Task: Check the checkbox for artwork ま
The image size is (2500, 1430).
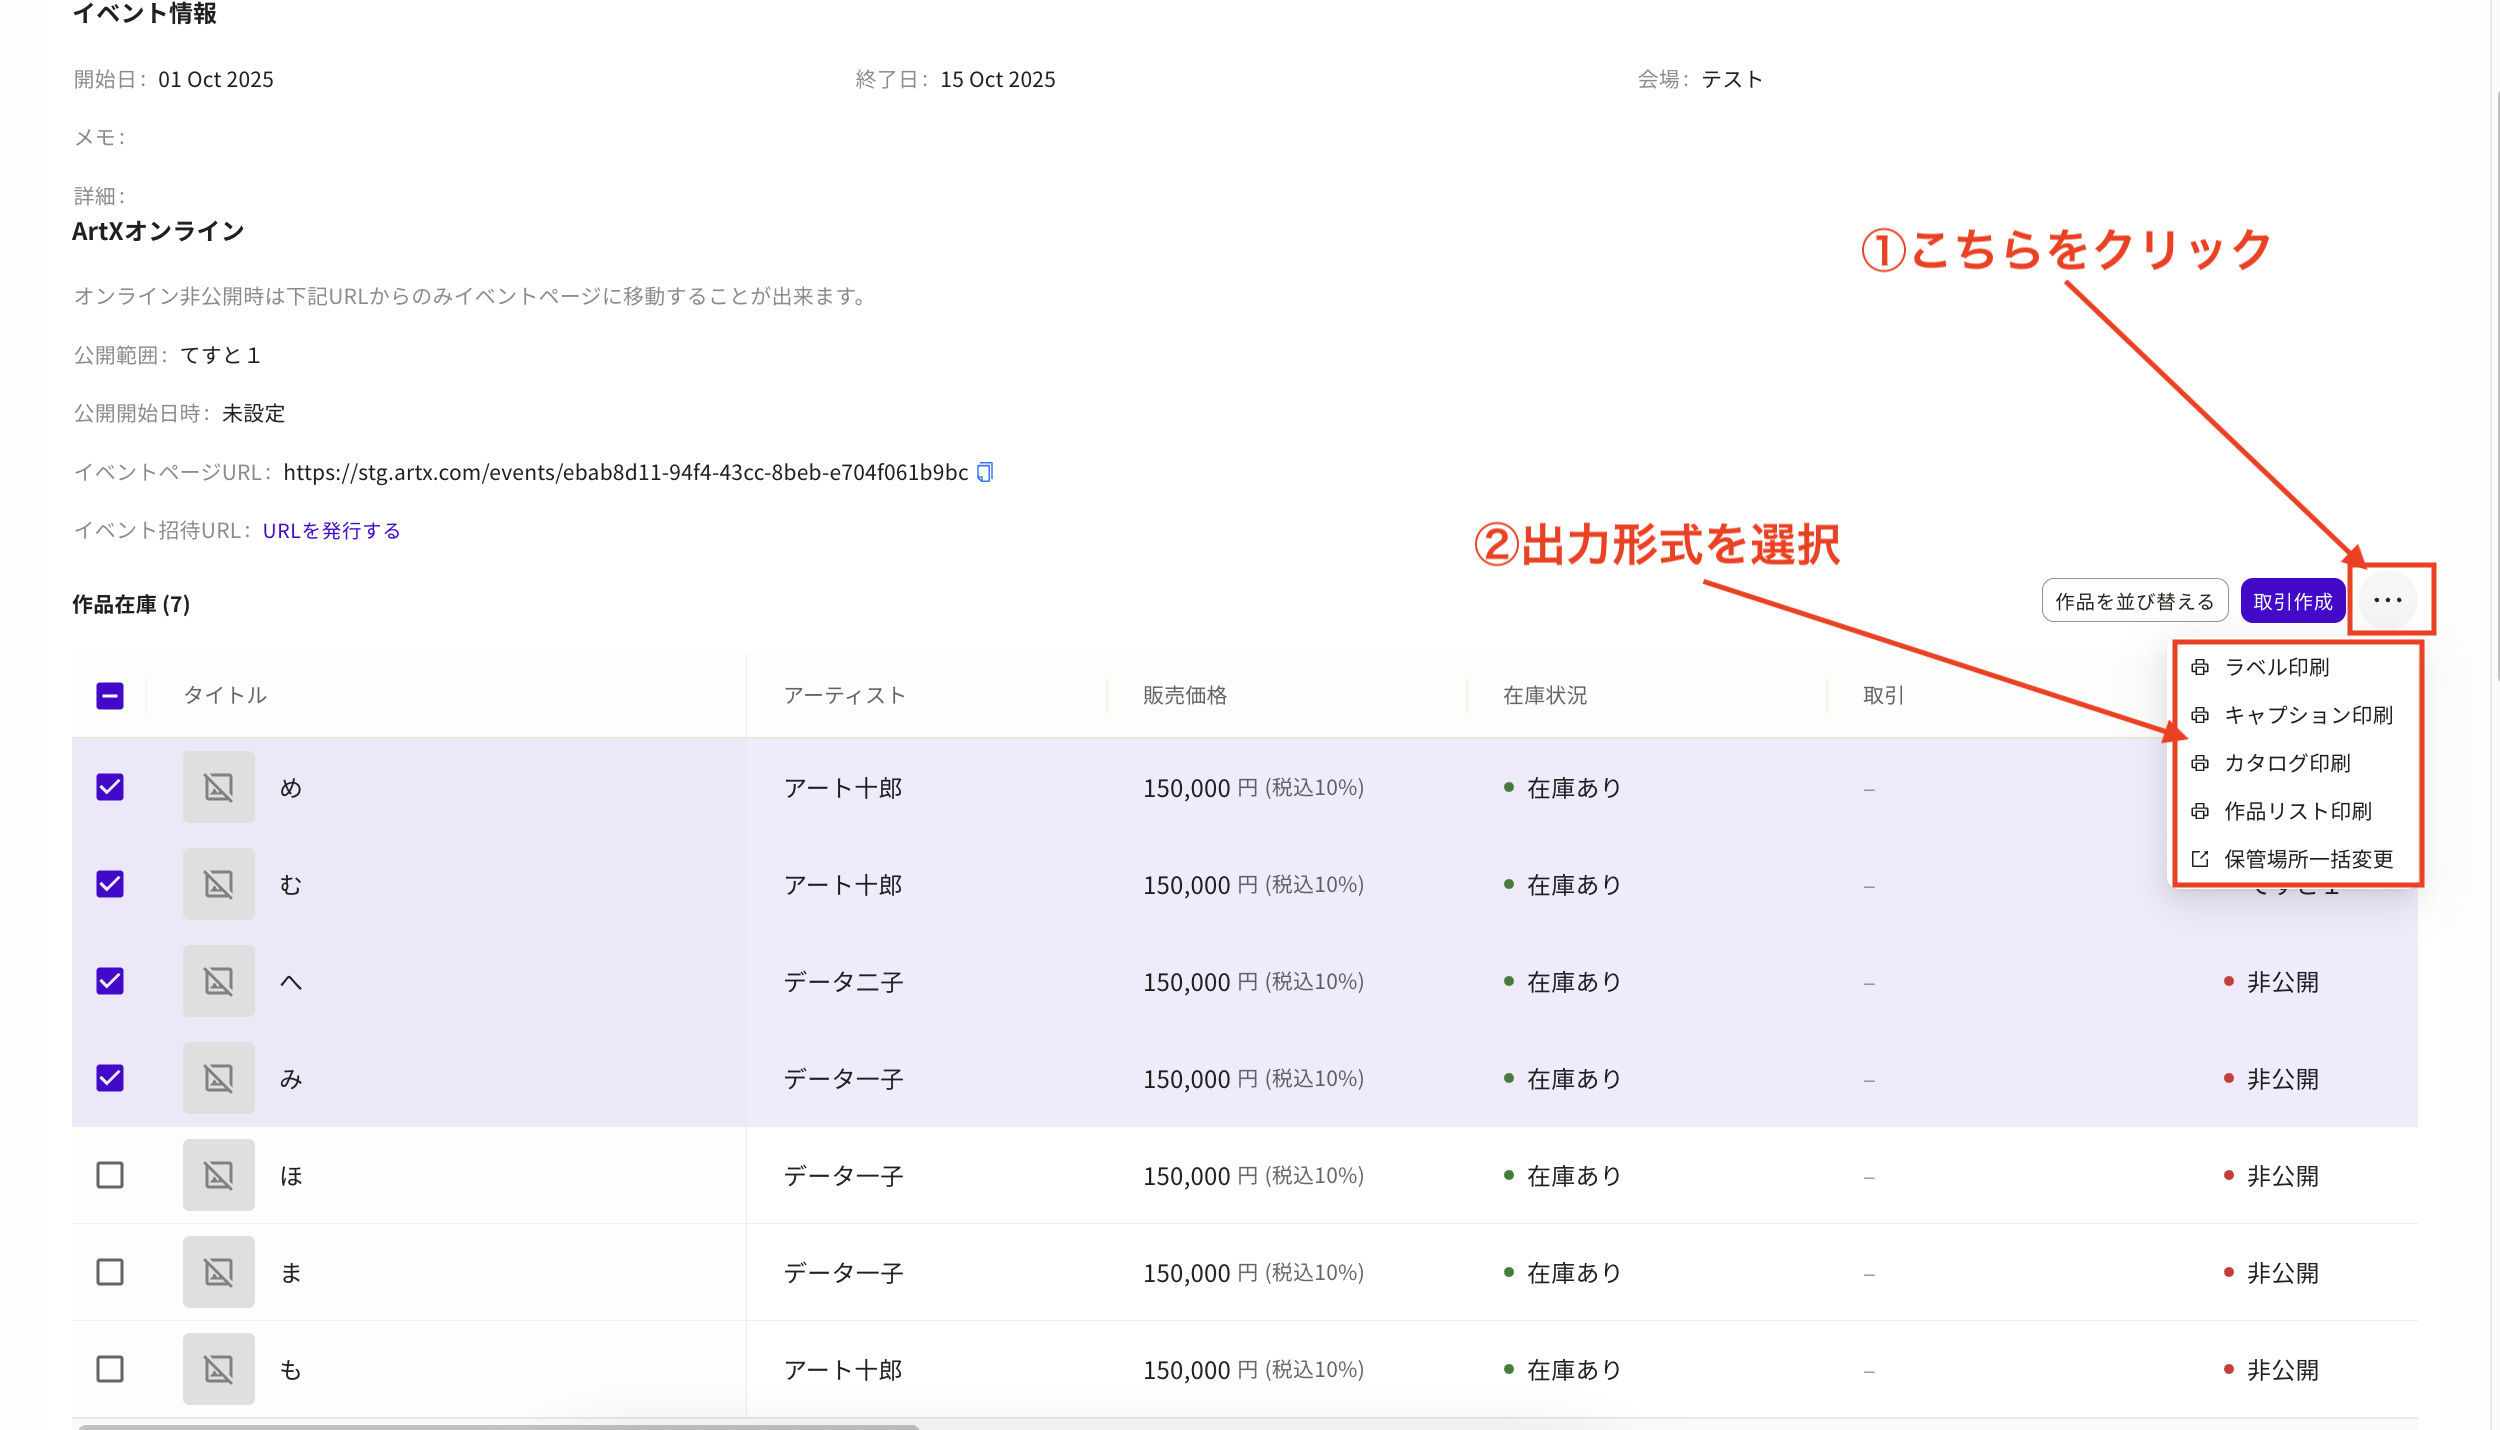Action: [110, 1273]
